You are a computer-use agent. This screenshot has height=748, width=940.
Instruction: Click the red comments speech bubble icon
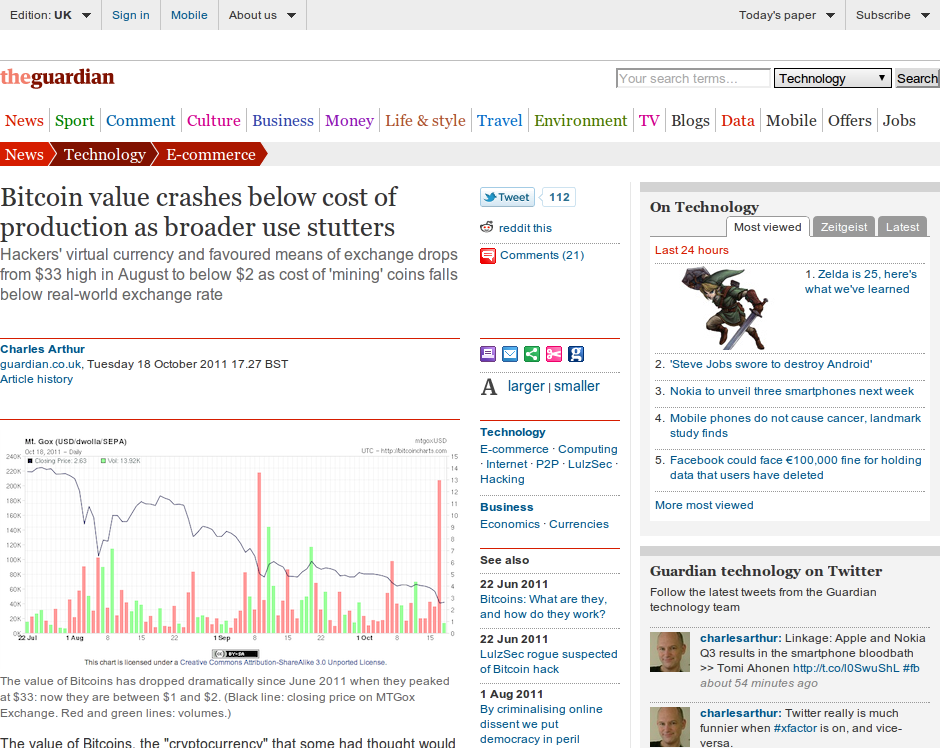488,256
